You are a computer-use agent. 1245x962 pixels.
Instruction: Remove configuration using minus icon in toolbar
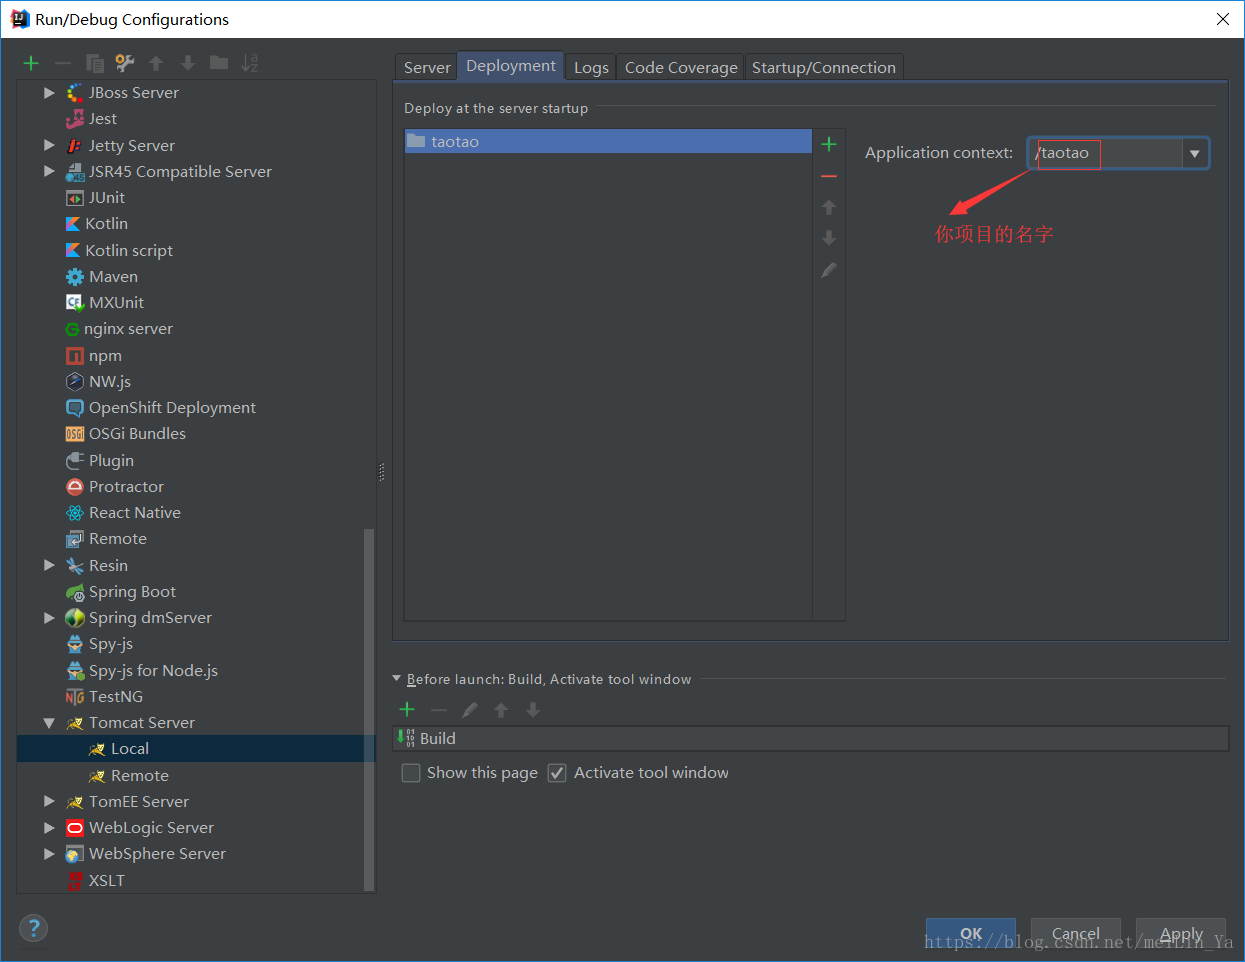coord(62,63)
